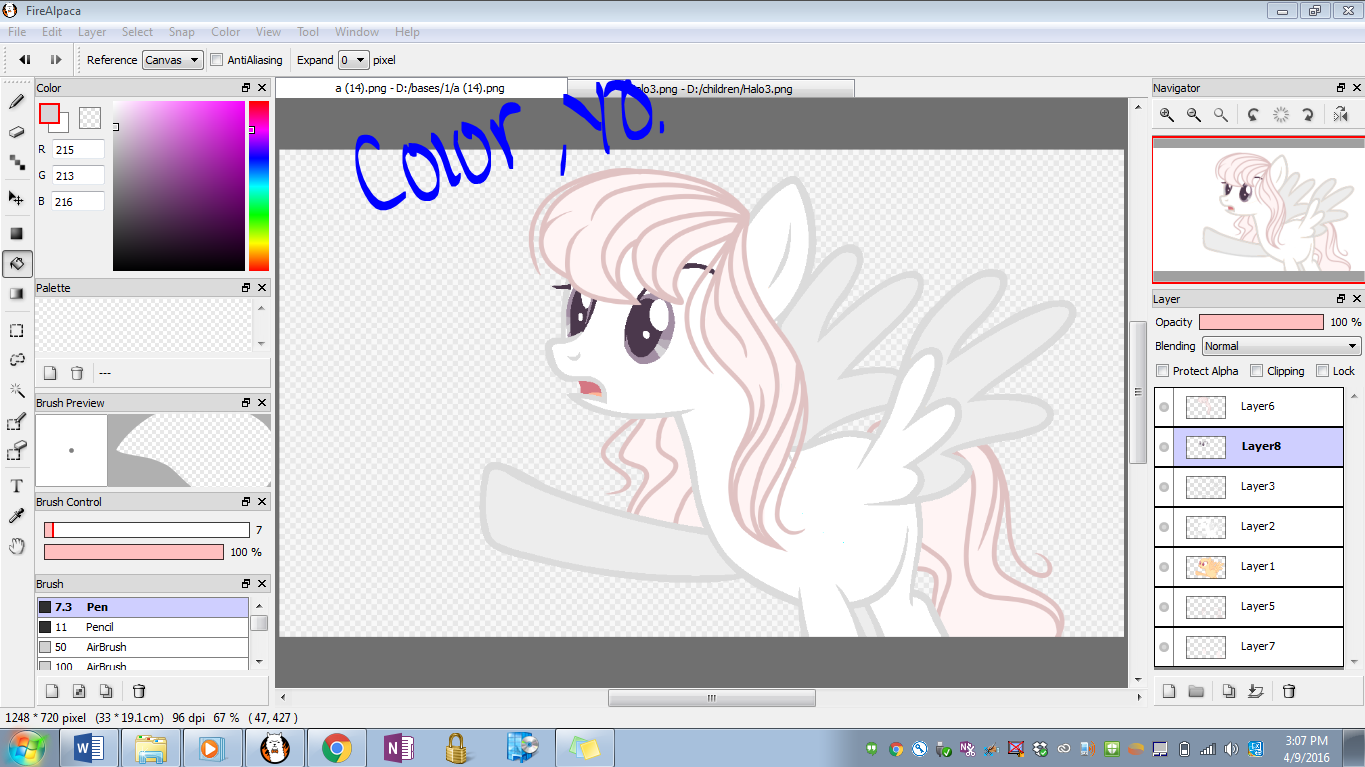The image size is (1365, 767).
Task: Choose the Magic Wand tool
Action: tap(17, 390)
